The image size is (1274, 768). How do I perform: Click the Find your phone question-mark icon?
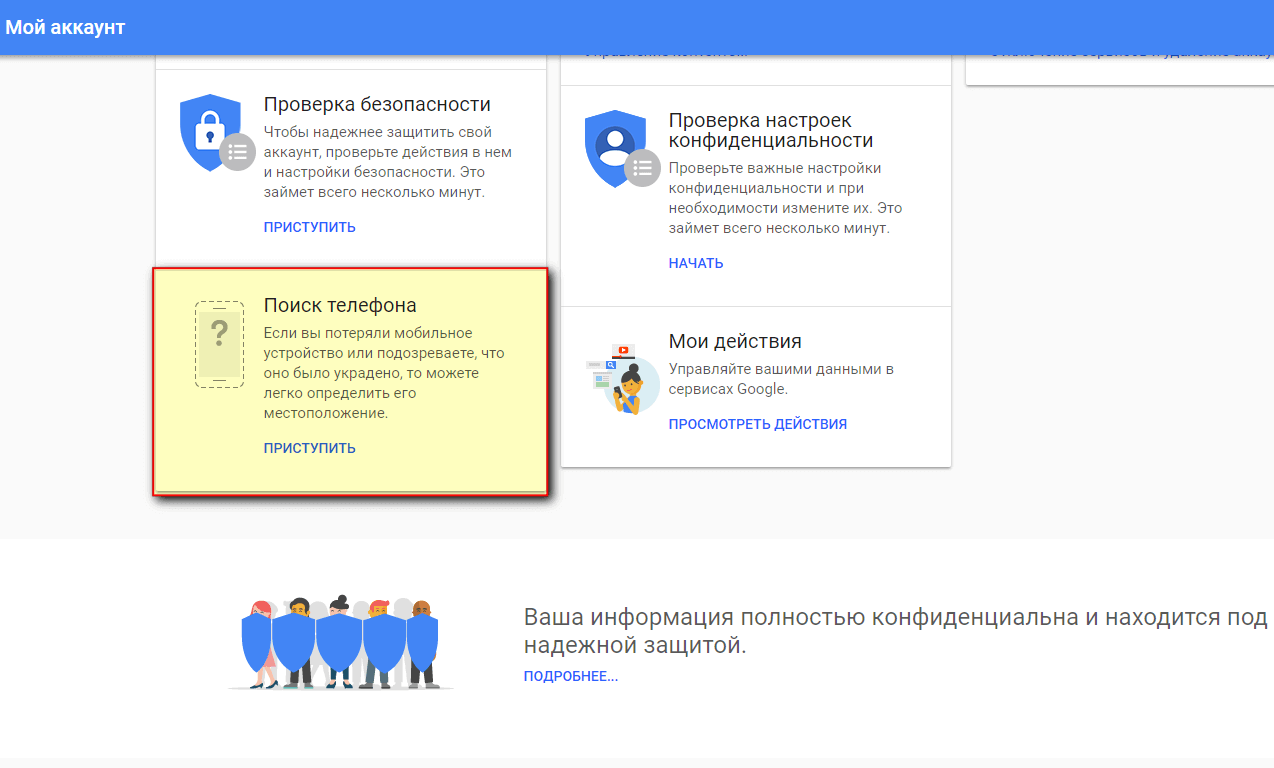click(219, 344)
